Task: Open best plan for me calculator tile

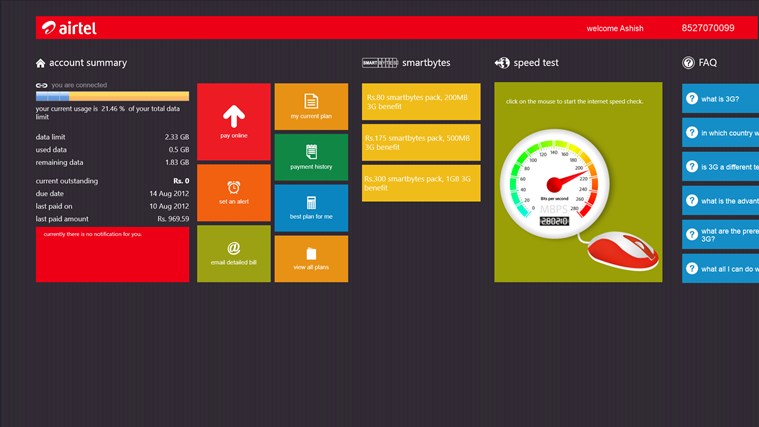Action: point(311,208)
